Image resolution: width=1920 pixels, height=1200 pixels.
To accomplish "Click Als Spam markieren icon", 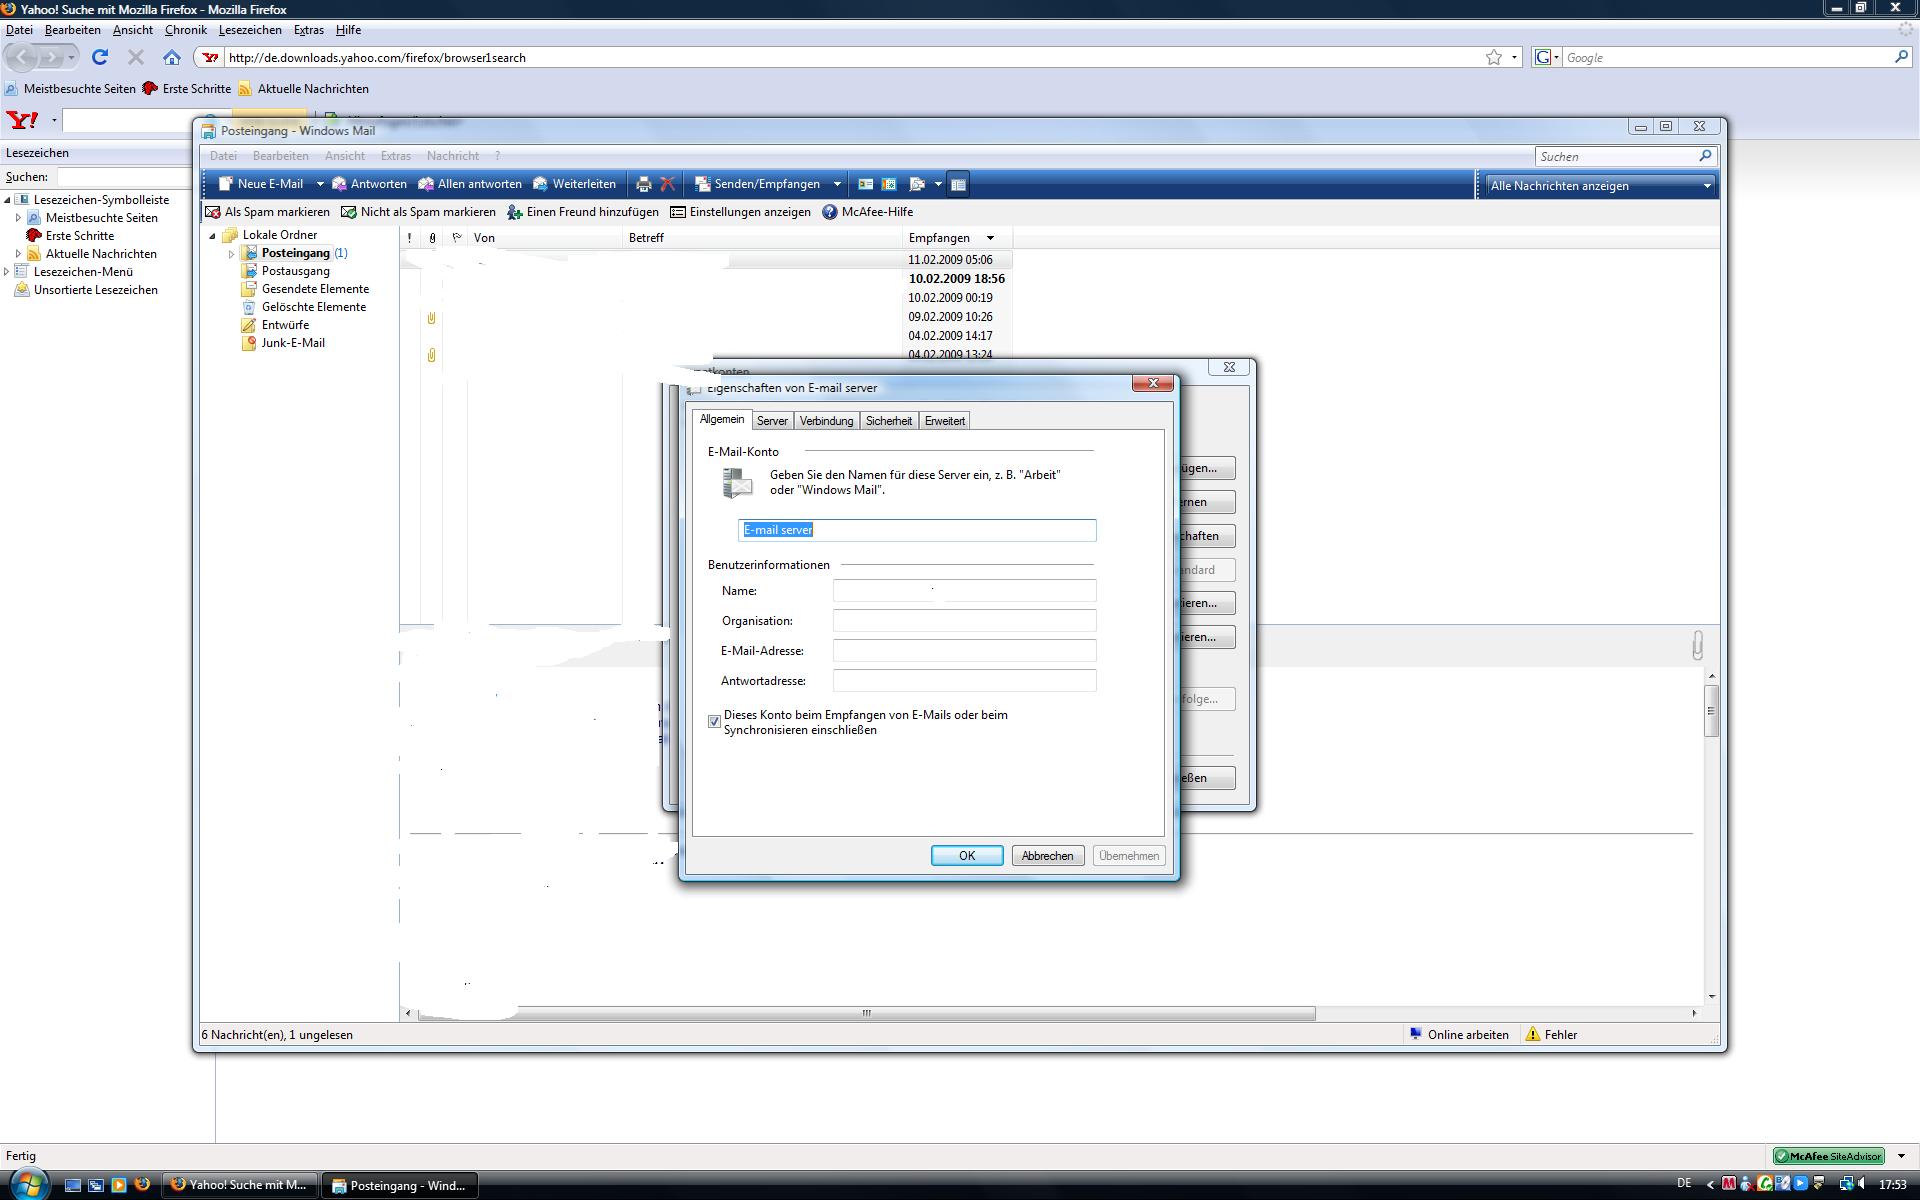I will coord(213,212).
